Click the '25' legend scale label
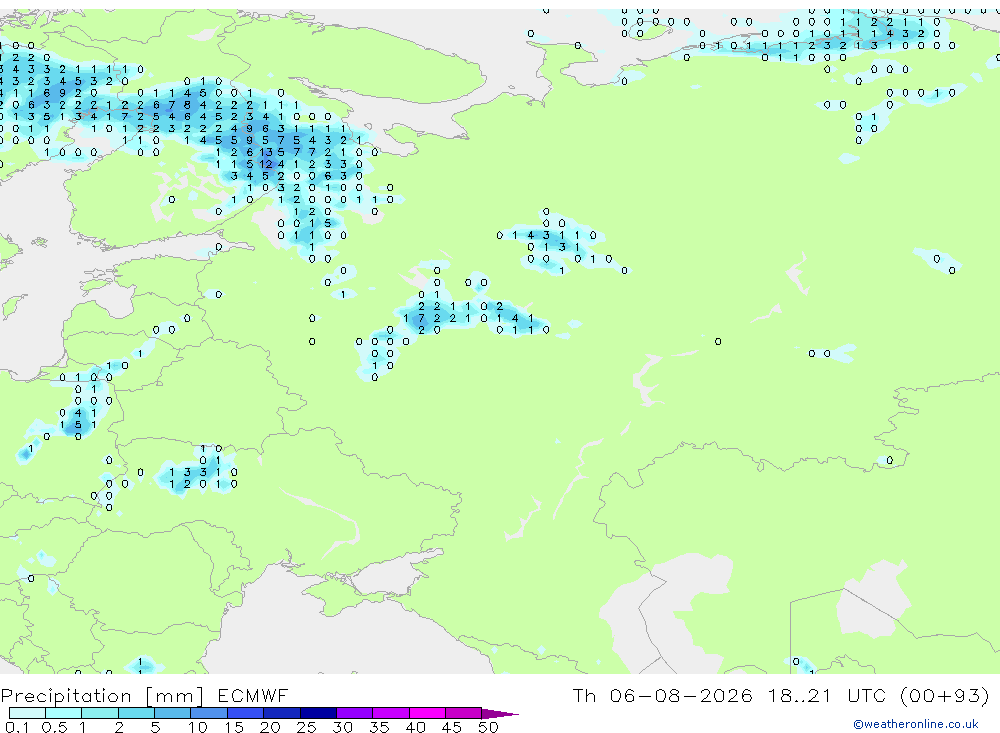1000x733 pixels. tap(307, 727)
